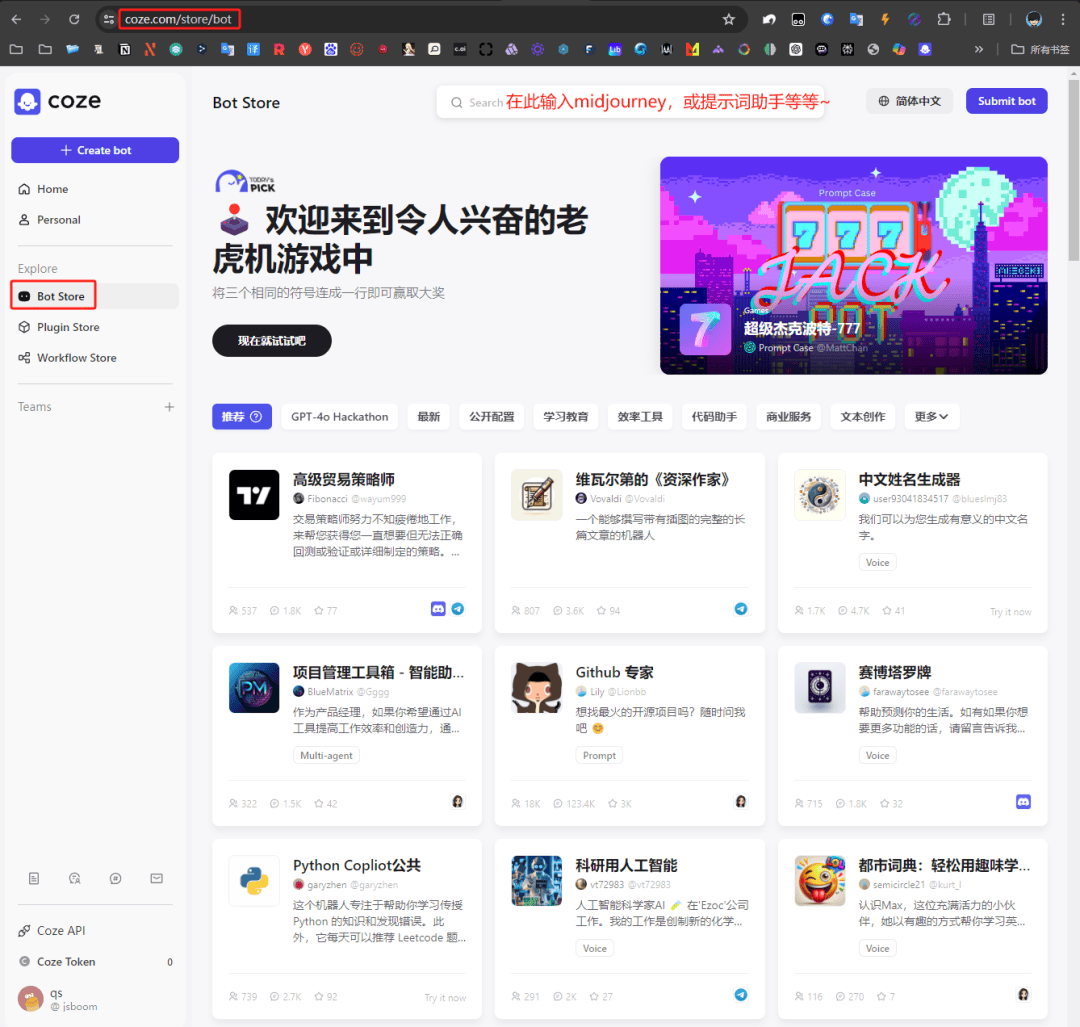This screenshot has width=1080, height=1027.
Task: Expand the 更多 category dropdown
Action: 931,417
